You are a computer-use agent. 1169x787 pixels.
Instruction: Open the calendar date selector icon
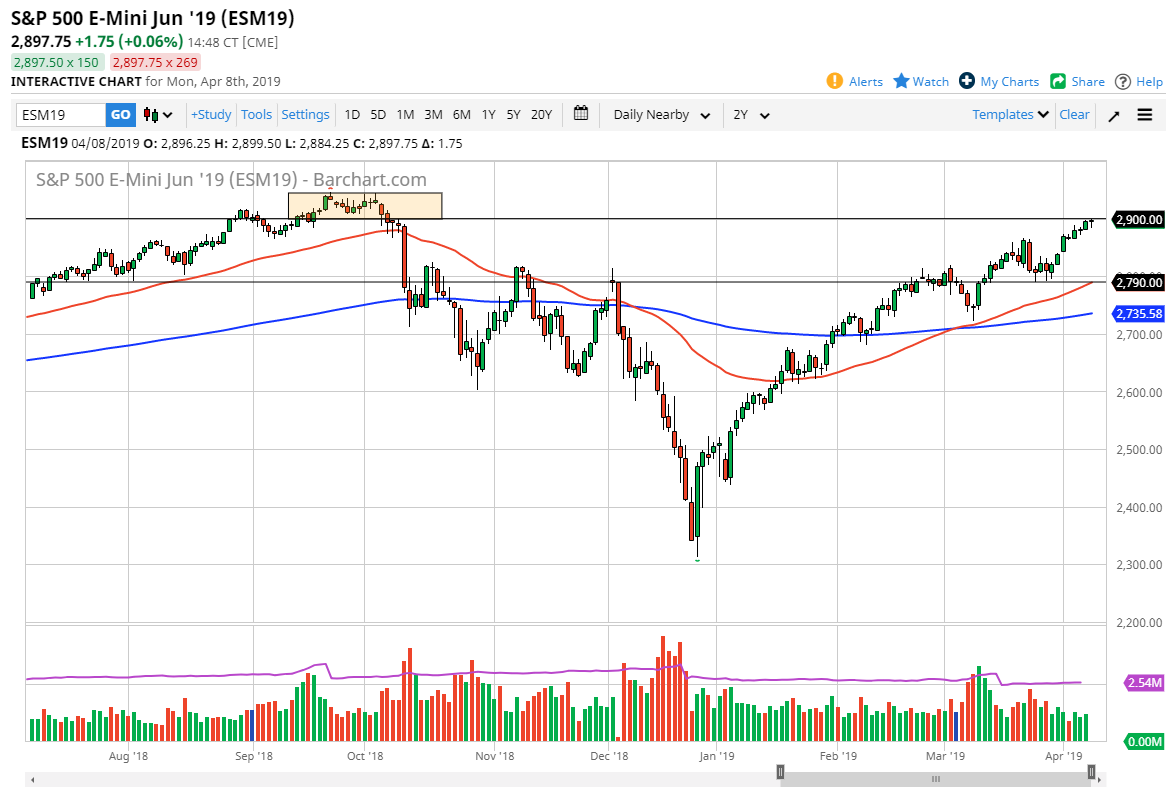tap(581, 114)
